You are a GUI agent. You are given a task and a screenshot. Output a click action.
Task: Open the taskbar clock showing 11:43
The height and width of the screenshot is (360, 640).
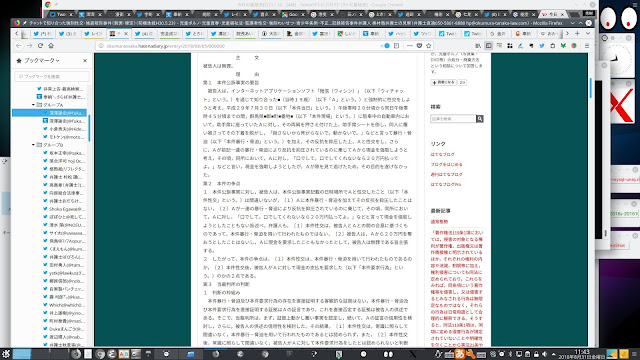tap(582, 354)
